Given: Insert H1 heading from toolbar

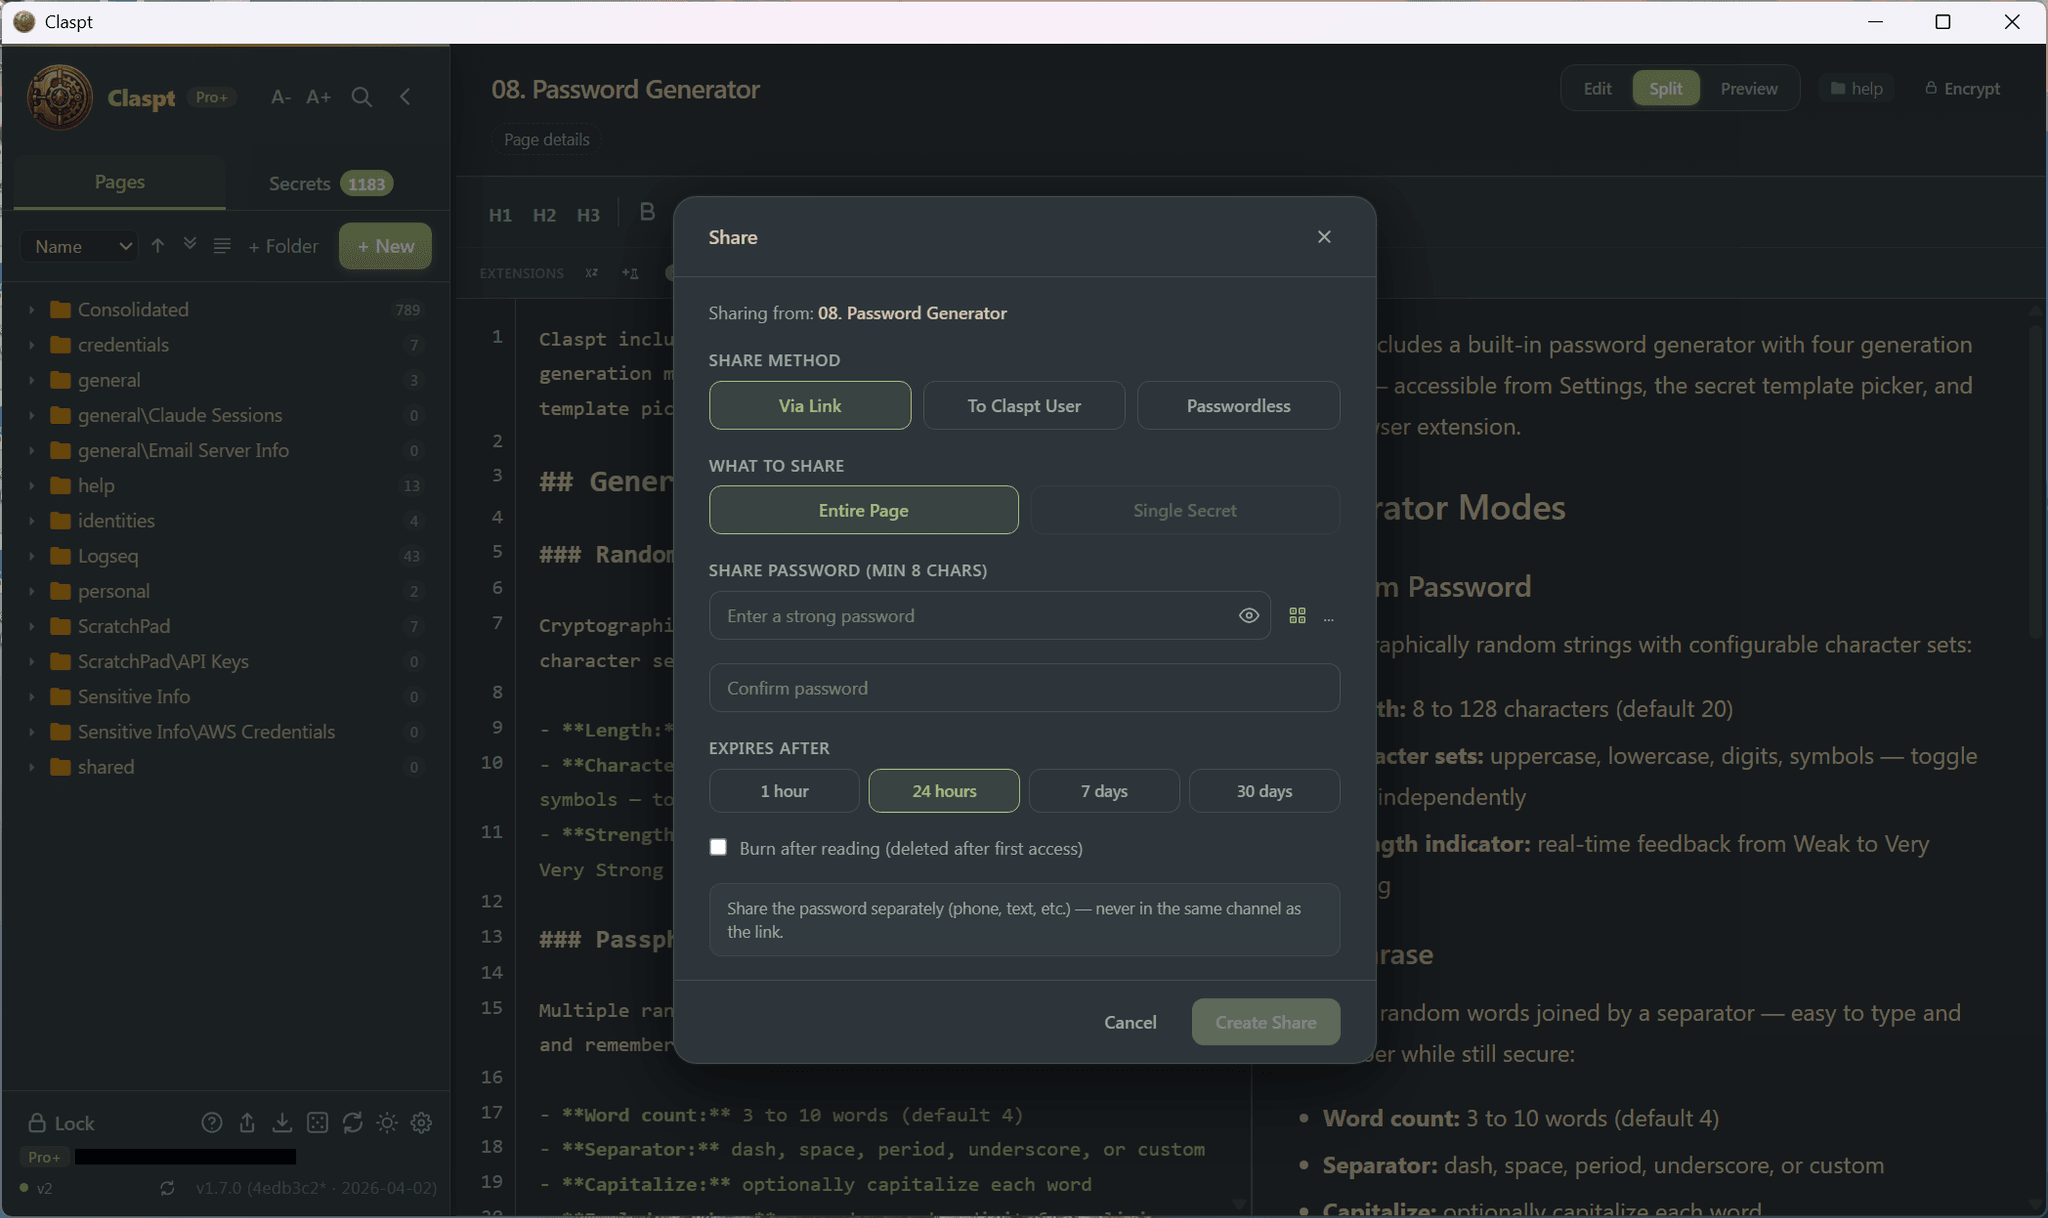Looking at the screenshot, I should (500, 215).
